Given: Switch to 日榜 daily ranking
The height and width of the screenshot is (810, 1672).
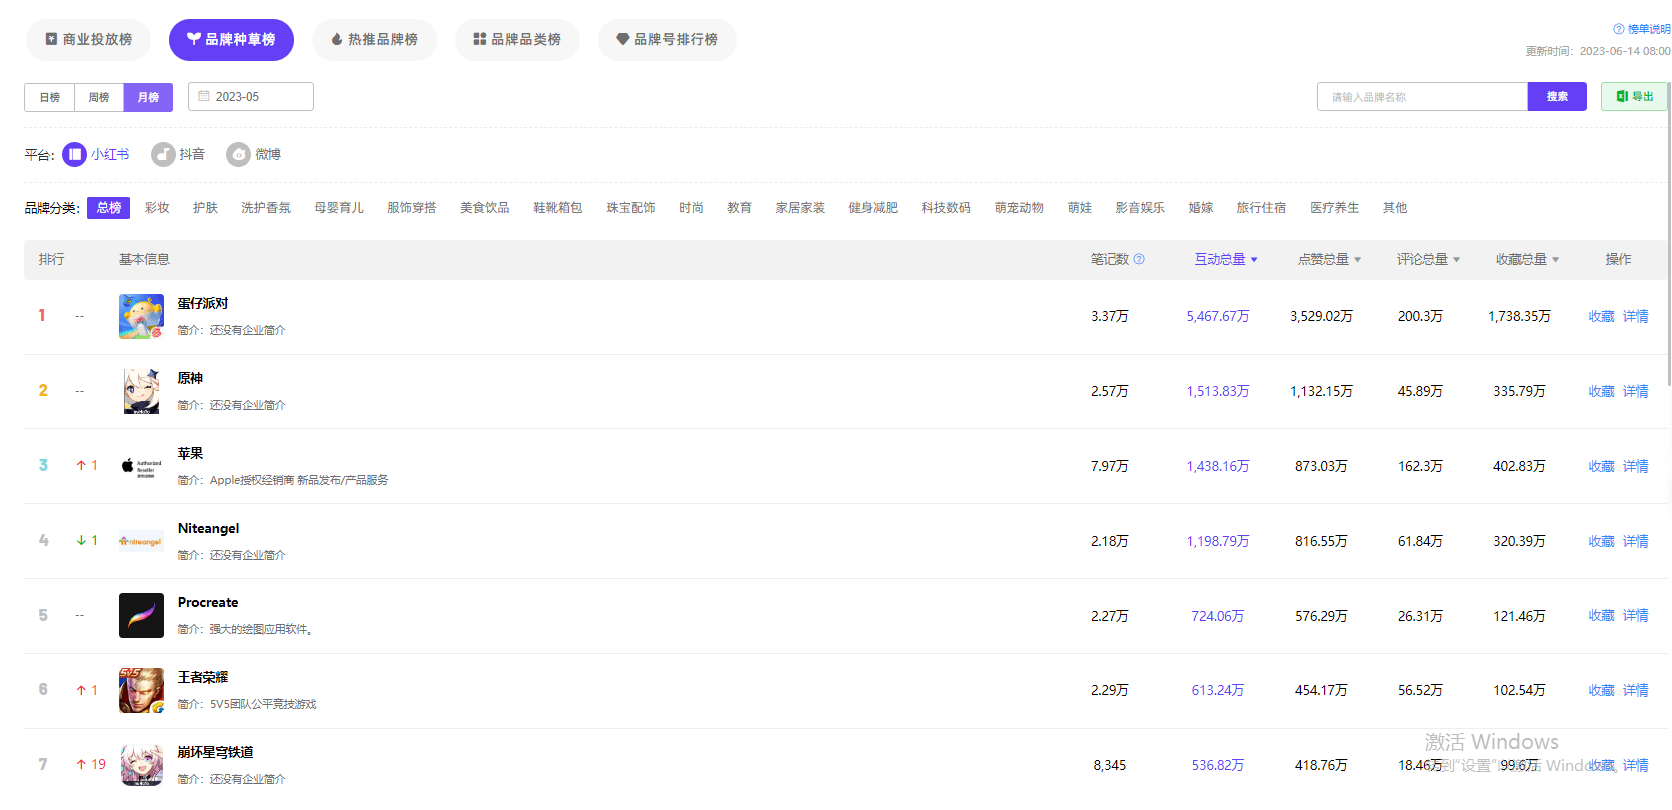Looking at the screenshot, I should point(49,97).
